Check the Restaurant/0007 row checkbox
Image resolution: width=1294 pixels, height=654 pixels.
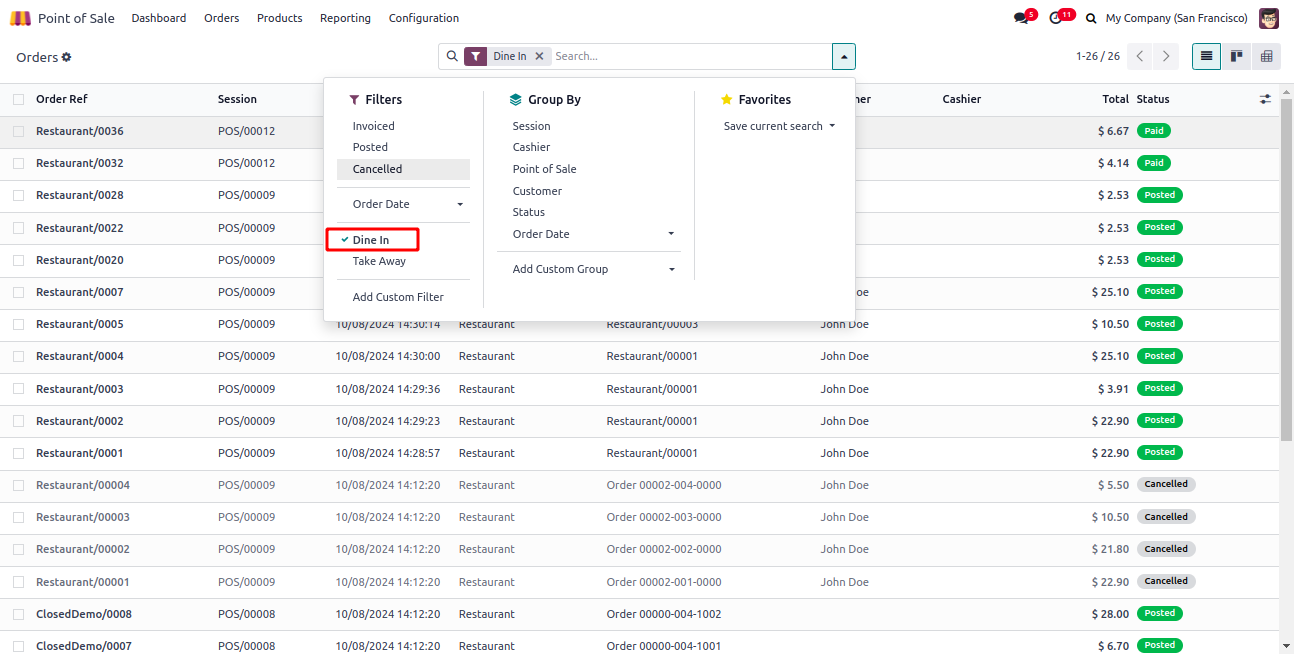click(x=18, y=292)
